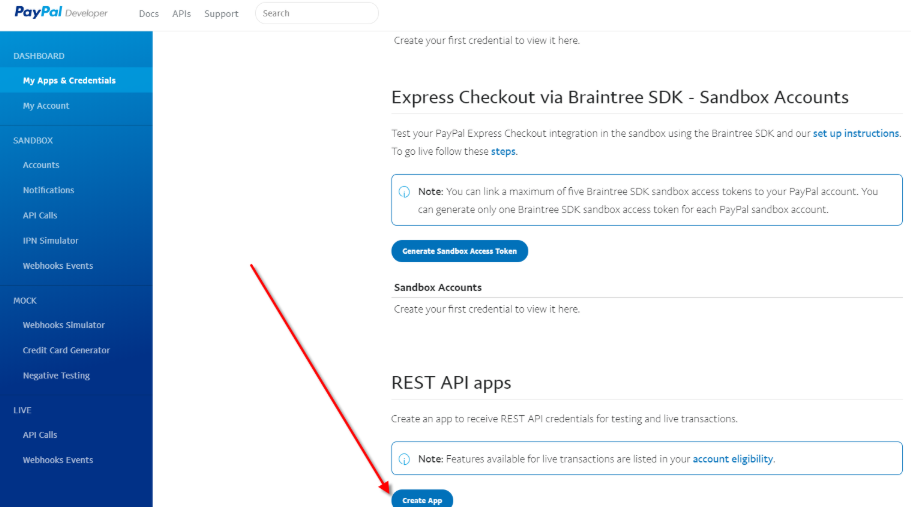The height and width of the screenshot is (507, 911).
Task: Open My Account in the sidebar
Action: point(46,106)
